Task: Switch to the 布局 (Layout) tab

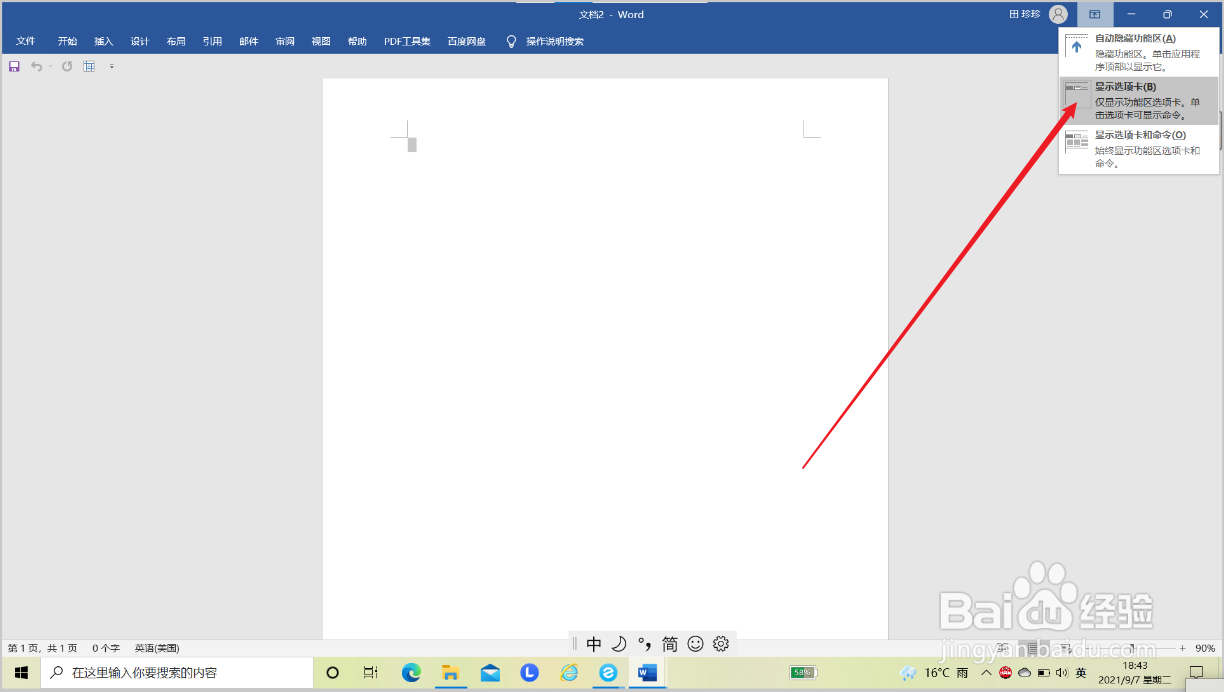Action: 176,41
